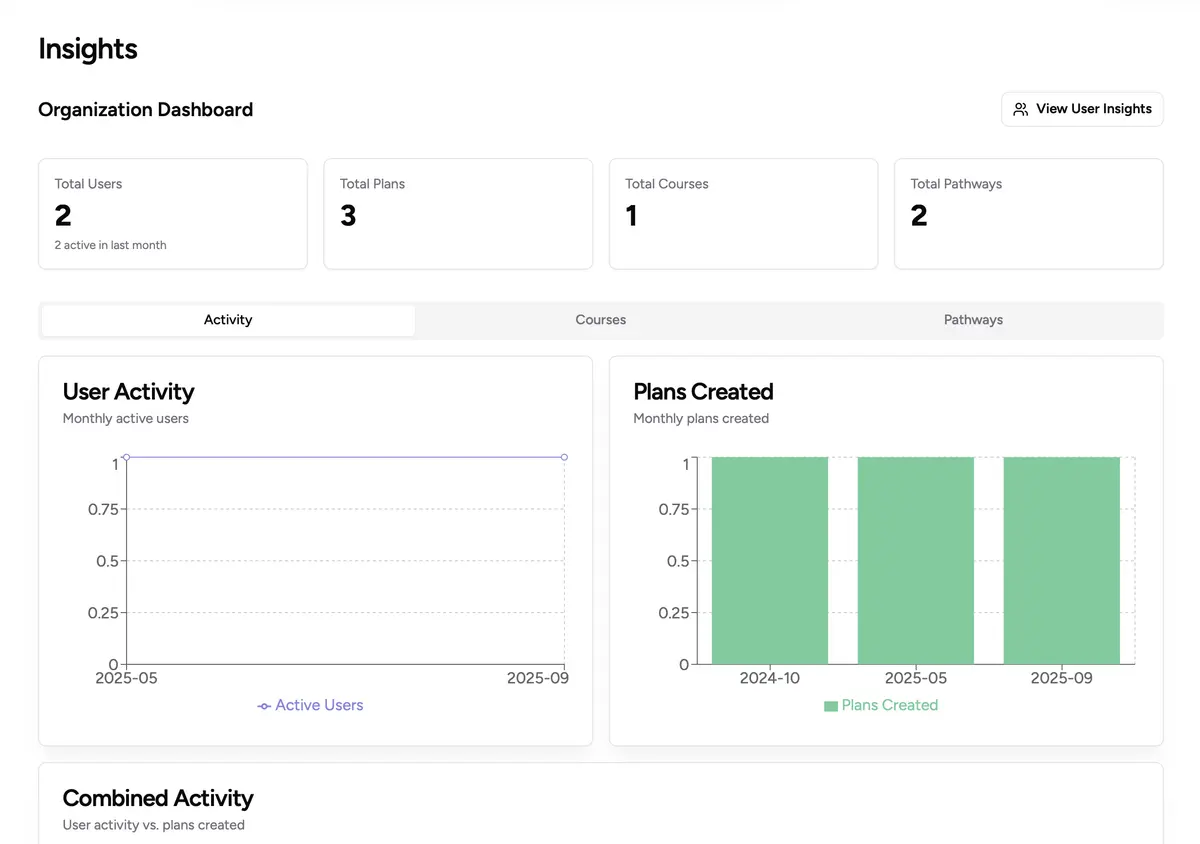
Task: Click the Total Plans stat card
Action: 457,213
